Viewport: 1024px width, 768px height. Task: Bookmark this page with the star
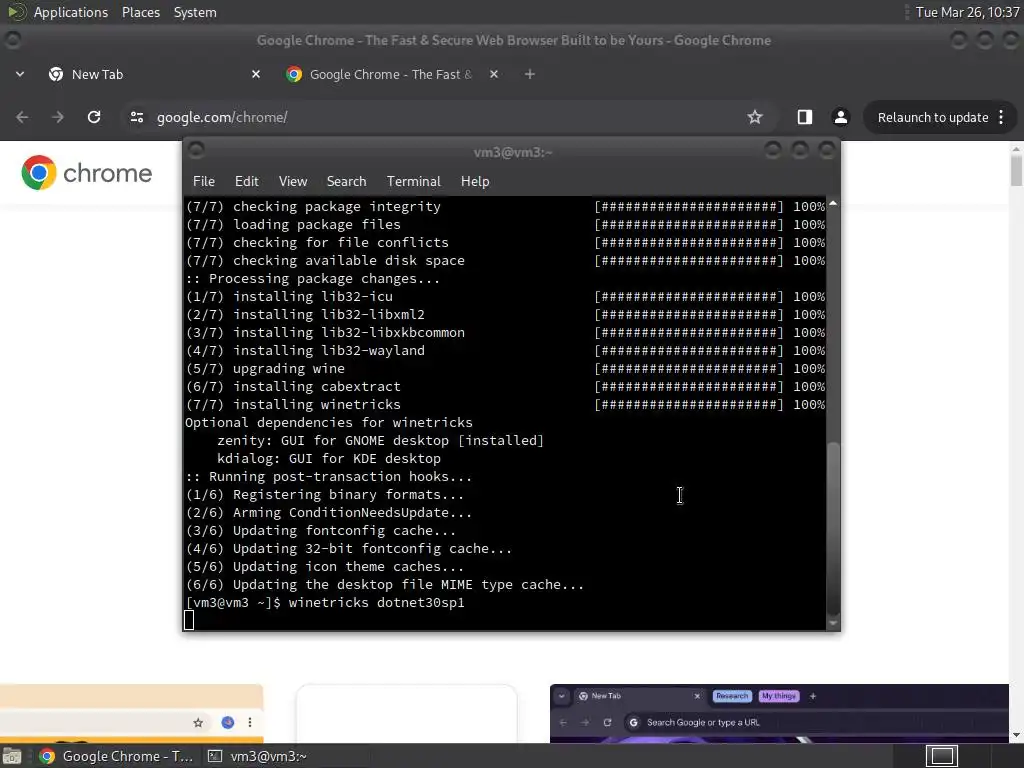coord(755,117)
